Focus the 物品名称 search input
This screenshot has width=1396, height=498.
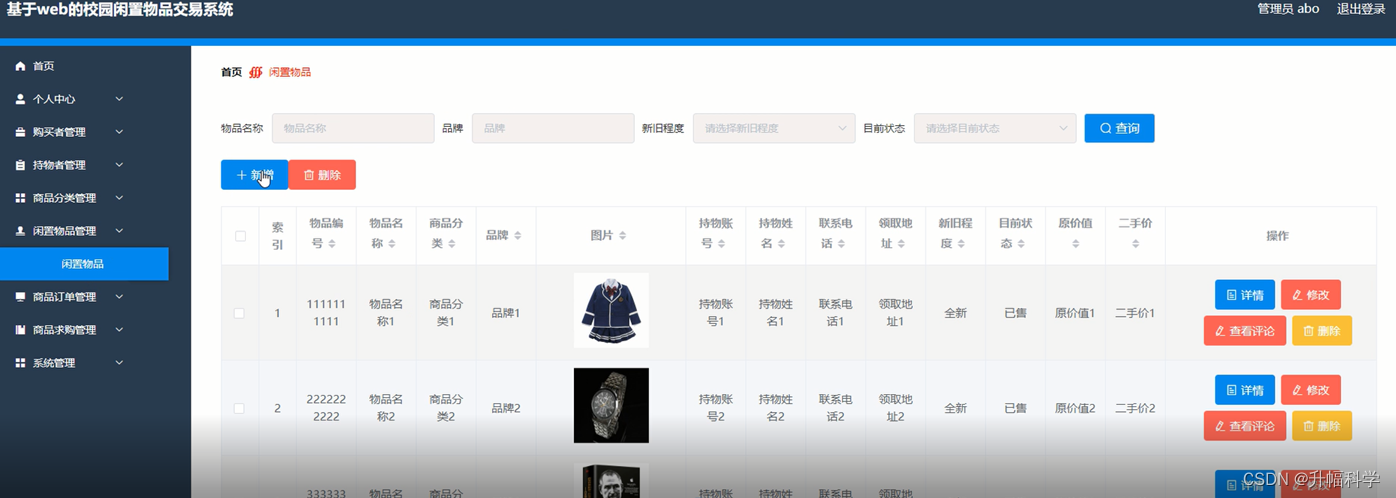pos(352,128)
